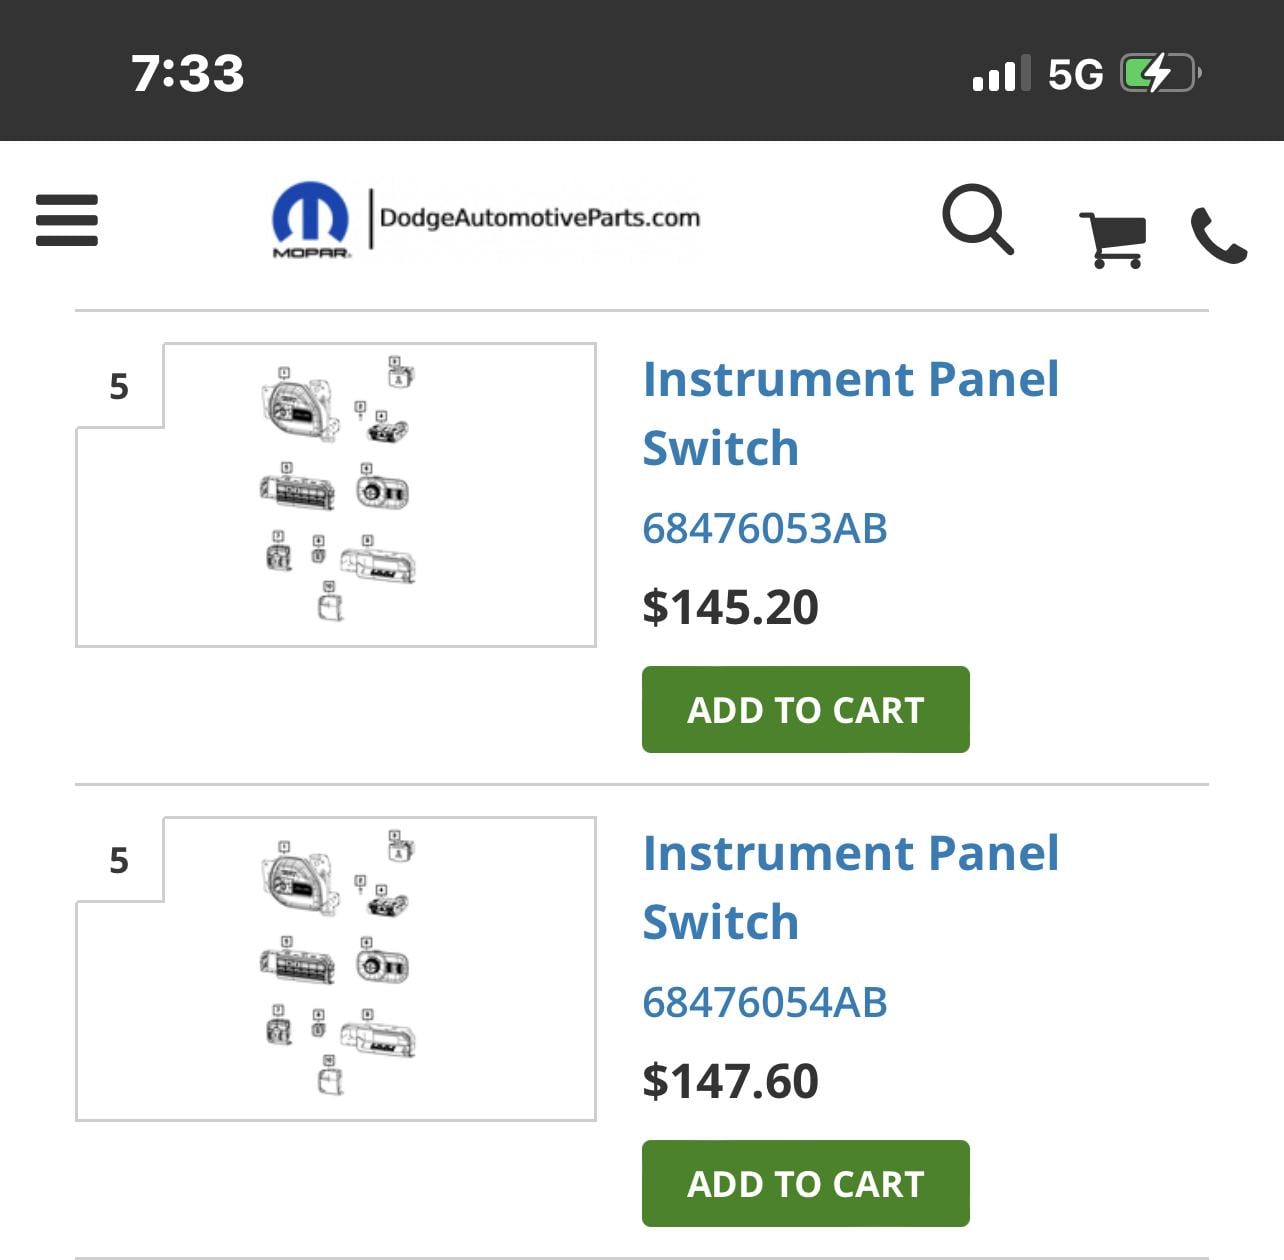
Task: Open the search magnifier icon
Action: [977, 219]
